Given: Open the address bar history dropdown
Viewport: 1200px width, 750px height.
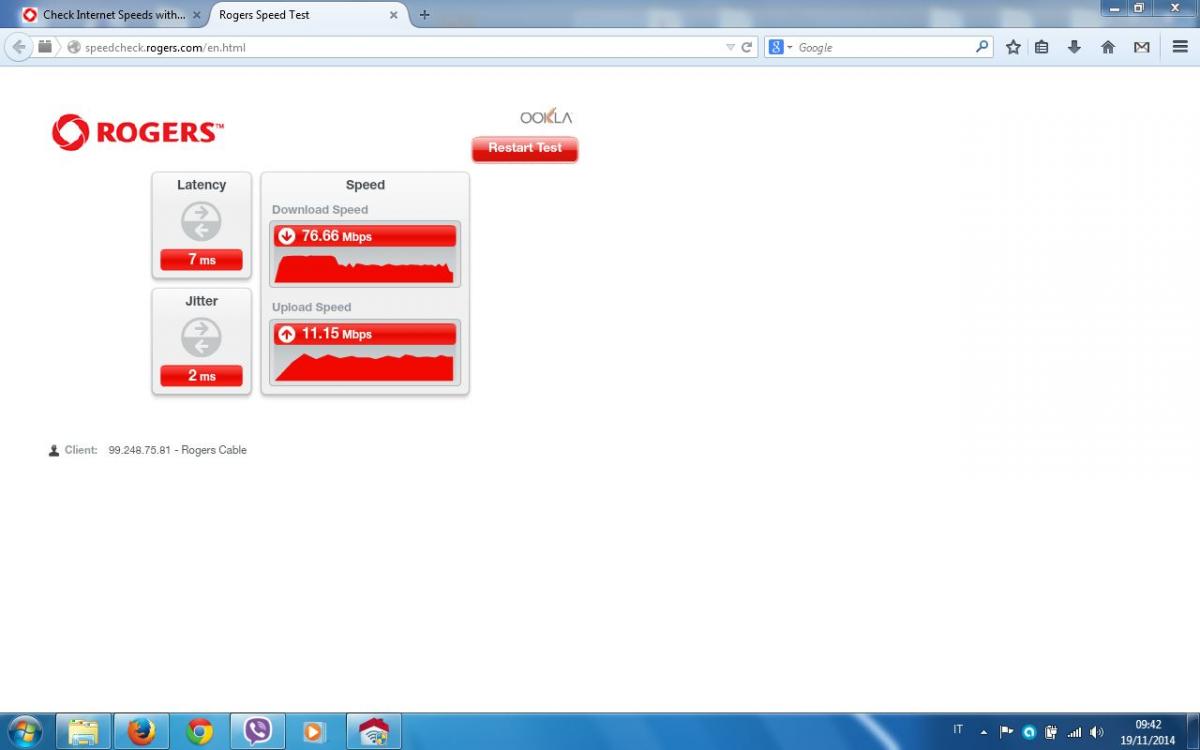Looking at the screenshot, I should [730, 47].
